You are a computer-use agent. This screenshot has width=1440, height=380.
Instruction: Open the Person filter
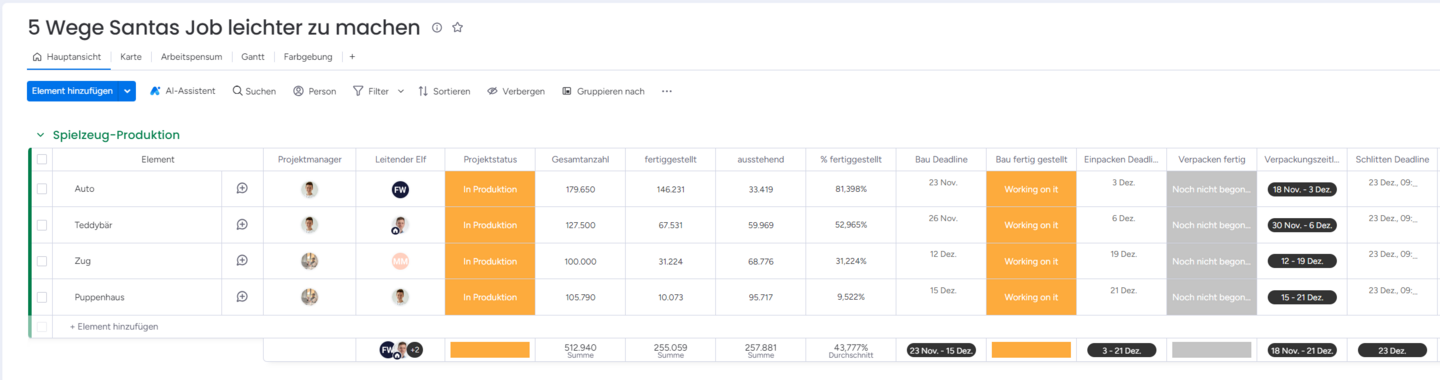314,91
